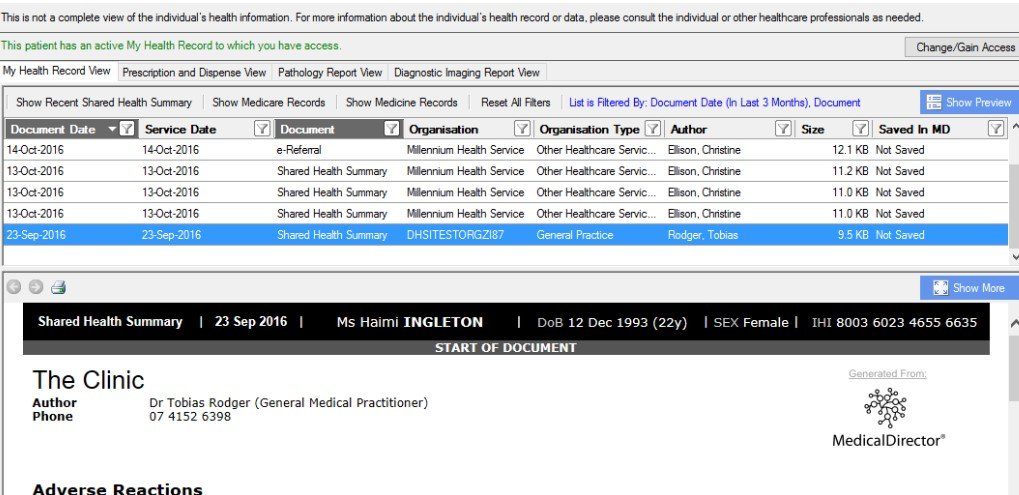Switch to Prescription and Dispense View tab
This screenshot has height=495, width=1019.
coord(194,73)
